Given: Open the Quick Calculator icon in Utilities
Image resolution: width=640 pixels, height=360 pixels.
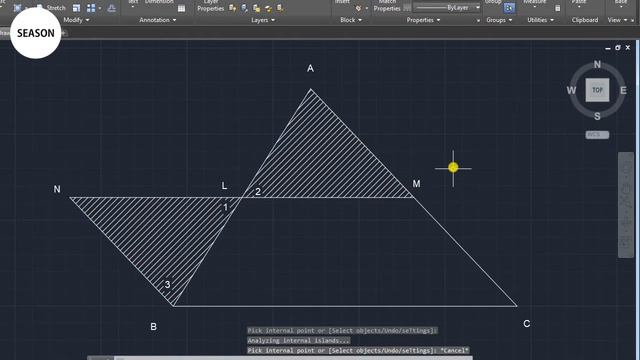Looking at the screenshot, I should tap(558, 8).
